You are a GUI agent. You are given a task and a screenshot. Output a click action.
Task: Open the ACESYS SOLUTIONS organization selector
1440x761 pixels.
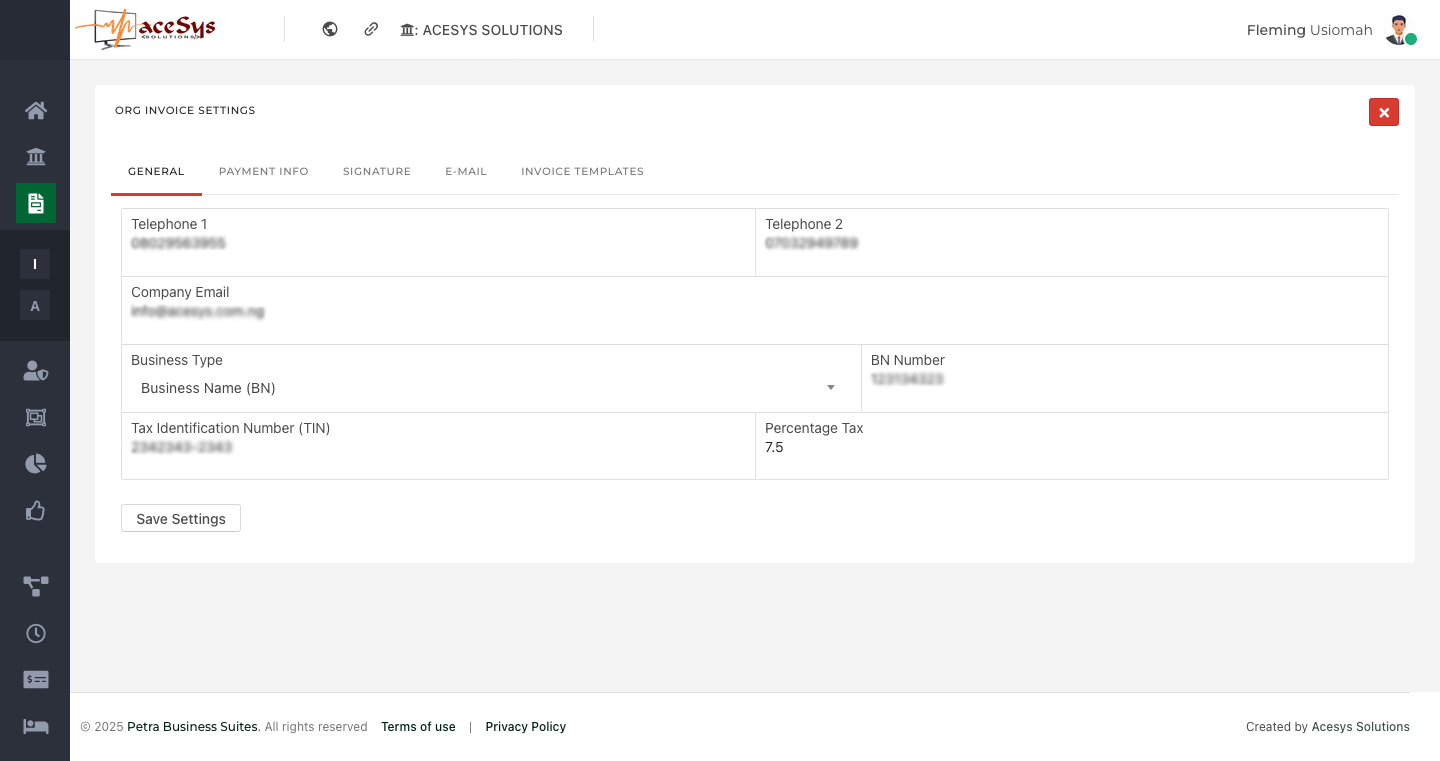[x=482, y=30]
